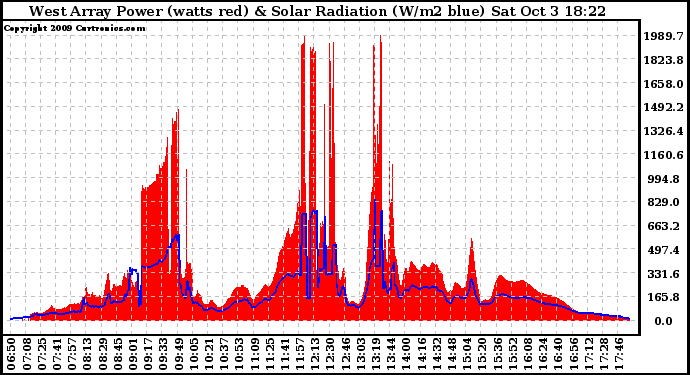Click the 06:50 time label
This screenshot has width=690, height=375.
tap(11, 354)
